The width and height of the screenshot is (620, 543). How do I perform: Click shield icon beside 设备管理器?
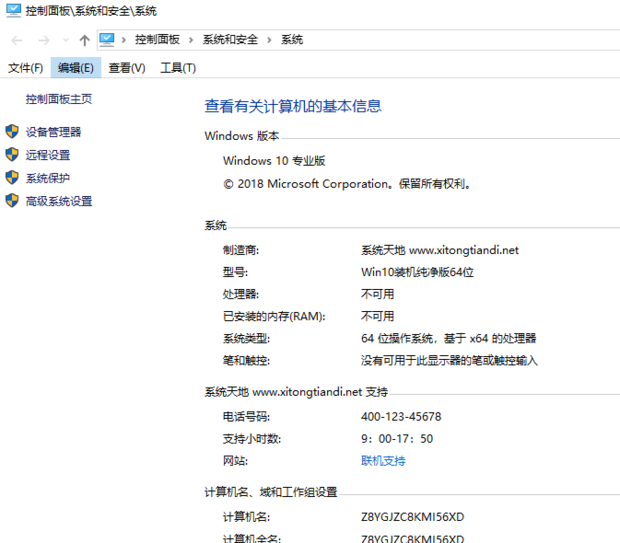click(12, 131)
